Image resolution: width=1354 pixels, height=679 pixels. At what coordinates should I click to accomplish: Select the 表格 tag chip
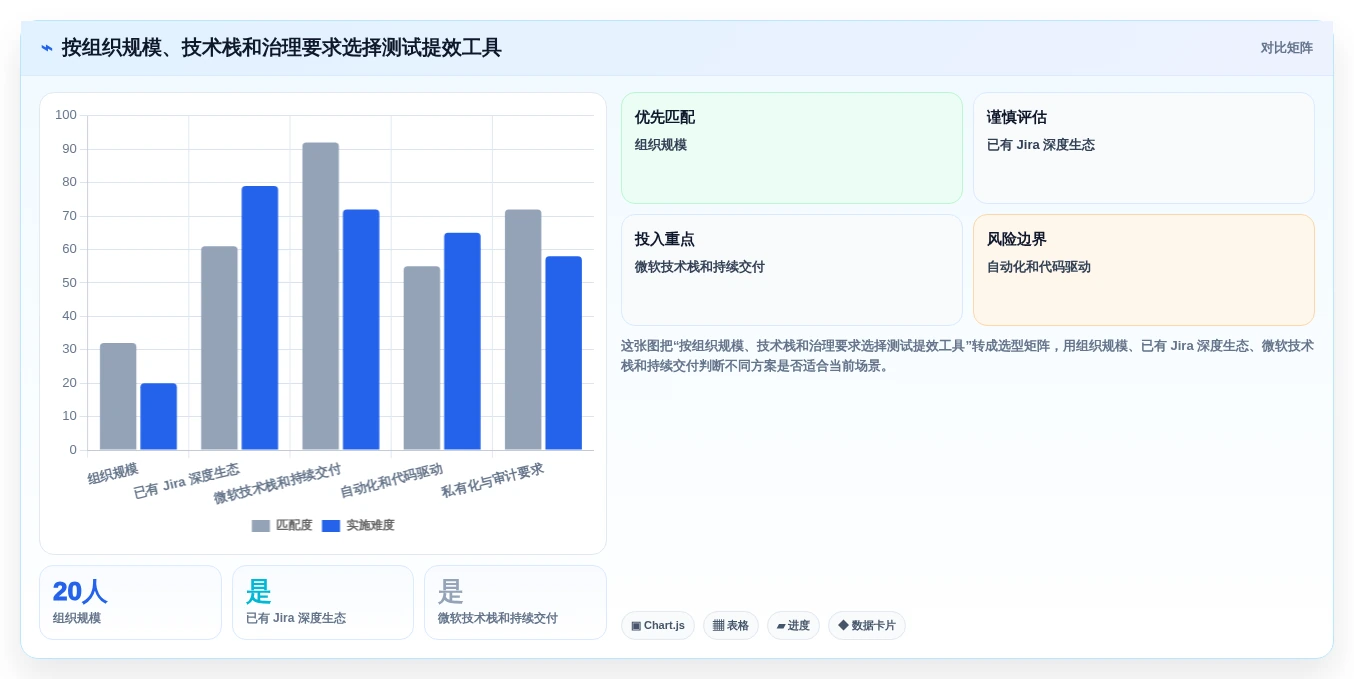pos(731,626)
